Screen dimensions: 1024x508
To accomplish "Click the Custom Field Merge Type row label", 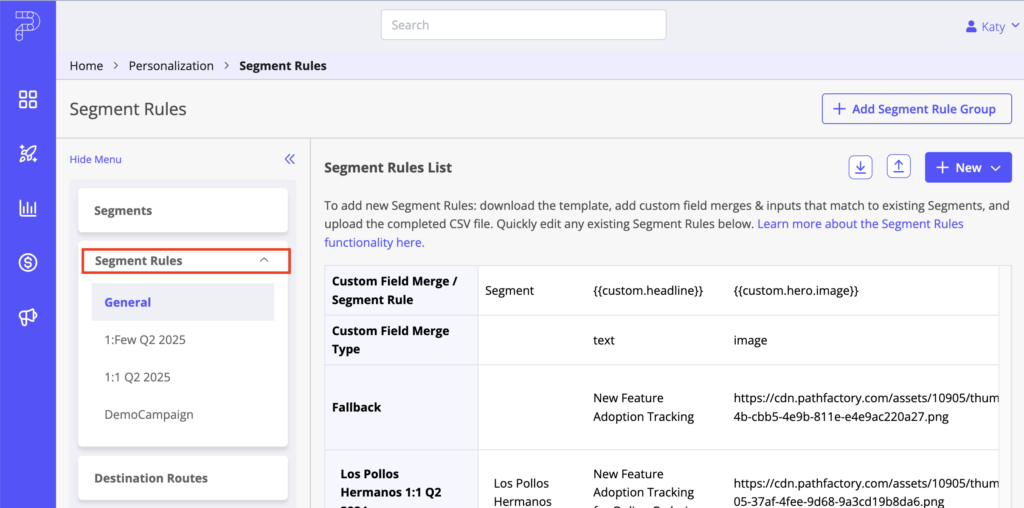I will pos(391,340).
